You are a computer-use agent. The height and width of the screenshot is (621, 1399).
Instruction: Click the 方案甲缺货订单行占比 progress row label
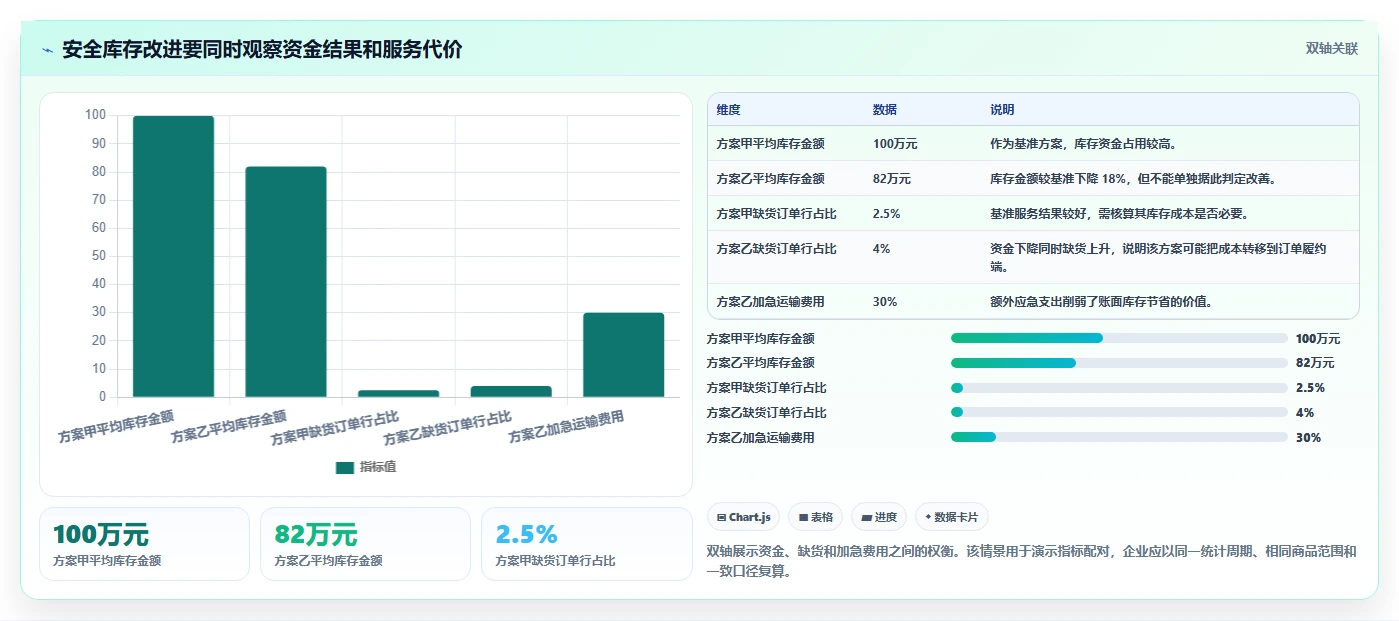(x=767, y=388)
